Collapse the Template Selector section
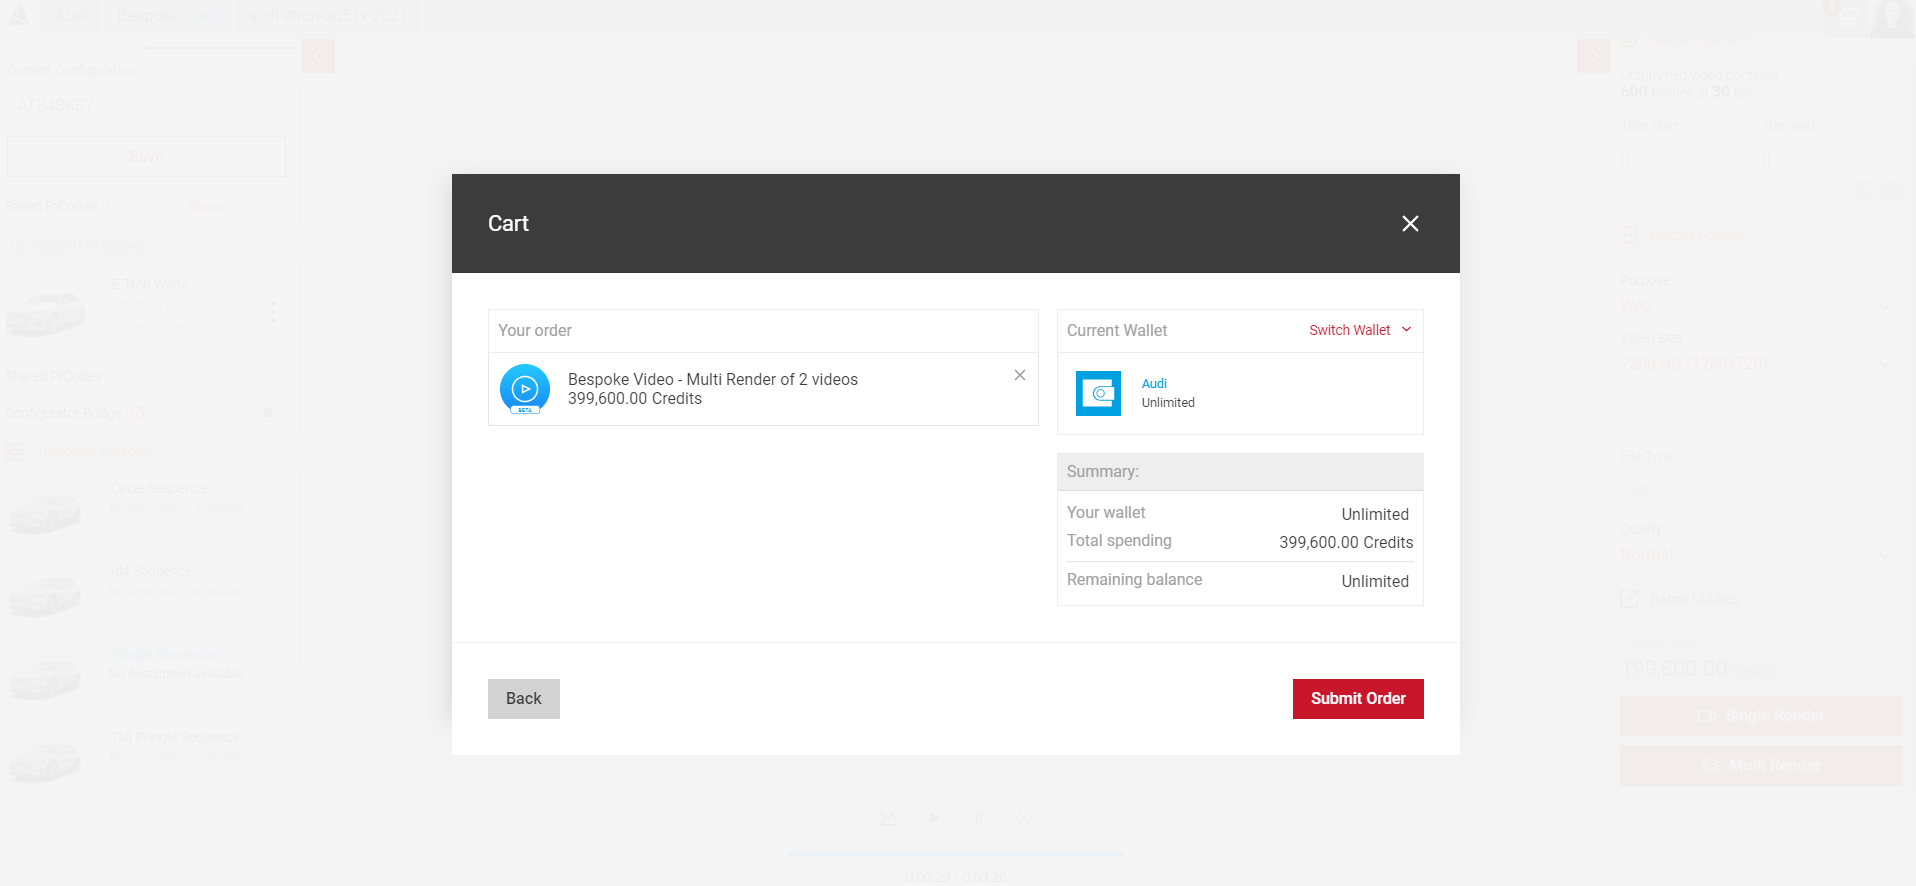Image resolution: width=1916 pixels, height=886 pixels. coord(283,452)
